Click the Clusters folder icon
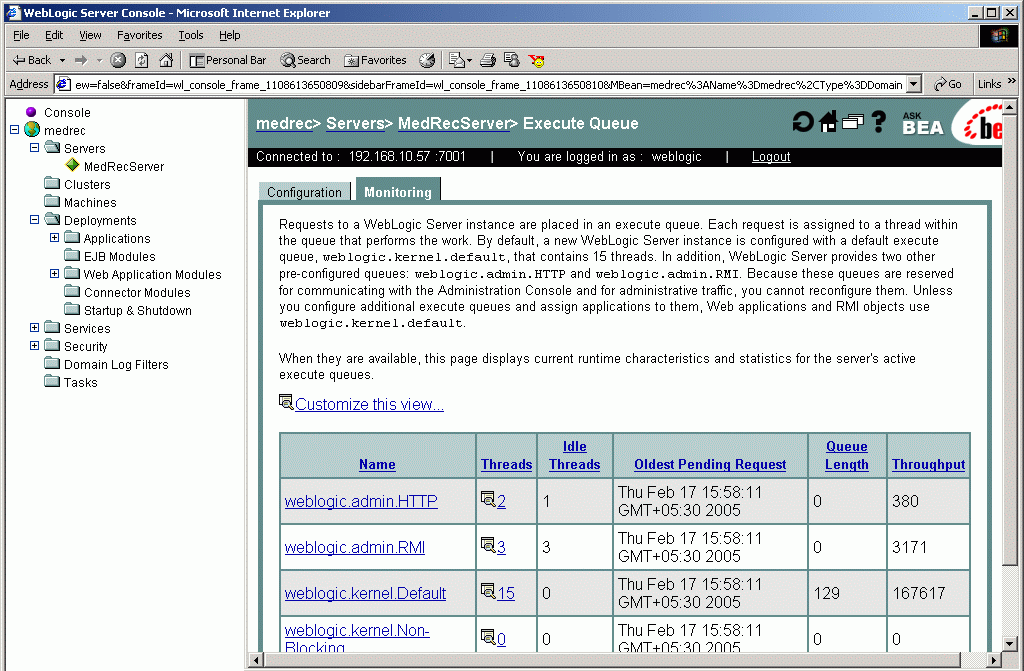 [x=52, y=183]
